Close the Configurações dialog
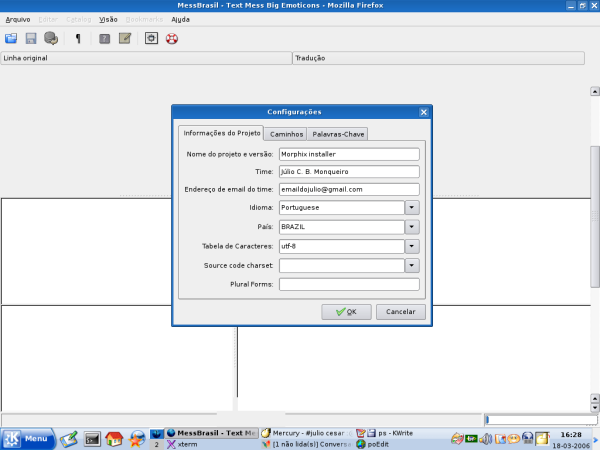Image resolution: width=600 pixels, height=450 pixels. click(x=423, y=112)
